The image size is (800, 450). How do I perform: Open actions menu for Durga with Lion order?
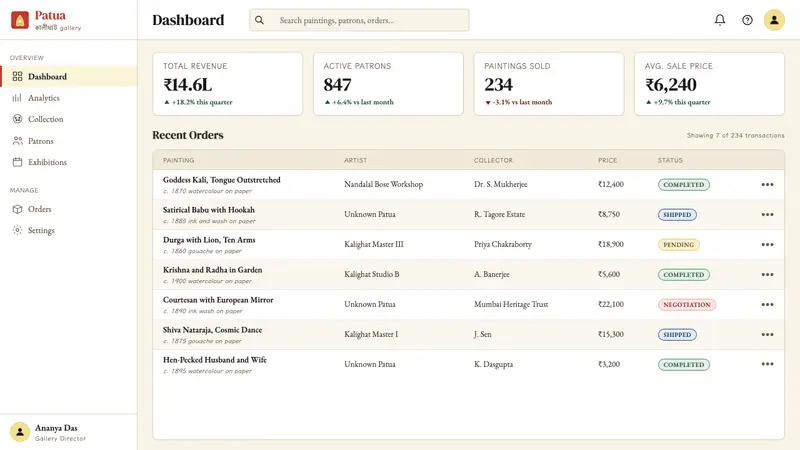click(767, 244)
